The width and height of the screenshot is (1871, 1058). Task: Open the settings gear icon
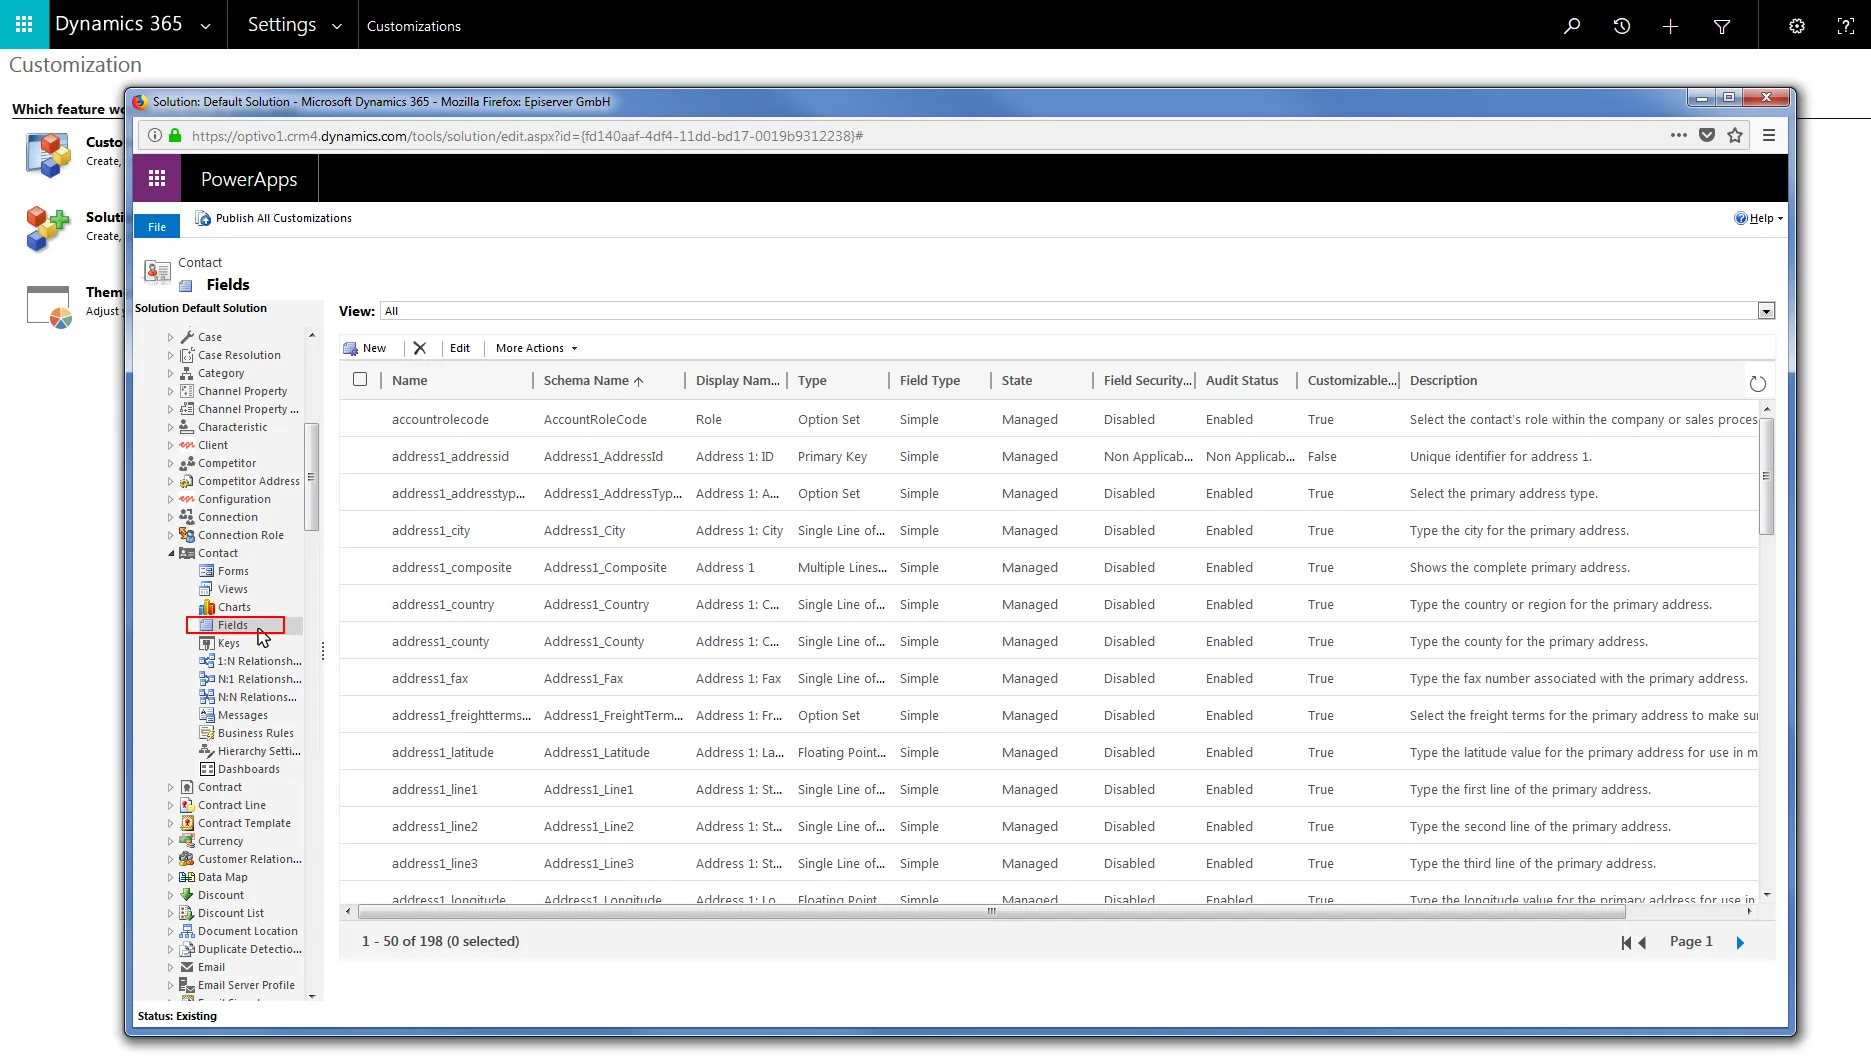1797,26
